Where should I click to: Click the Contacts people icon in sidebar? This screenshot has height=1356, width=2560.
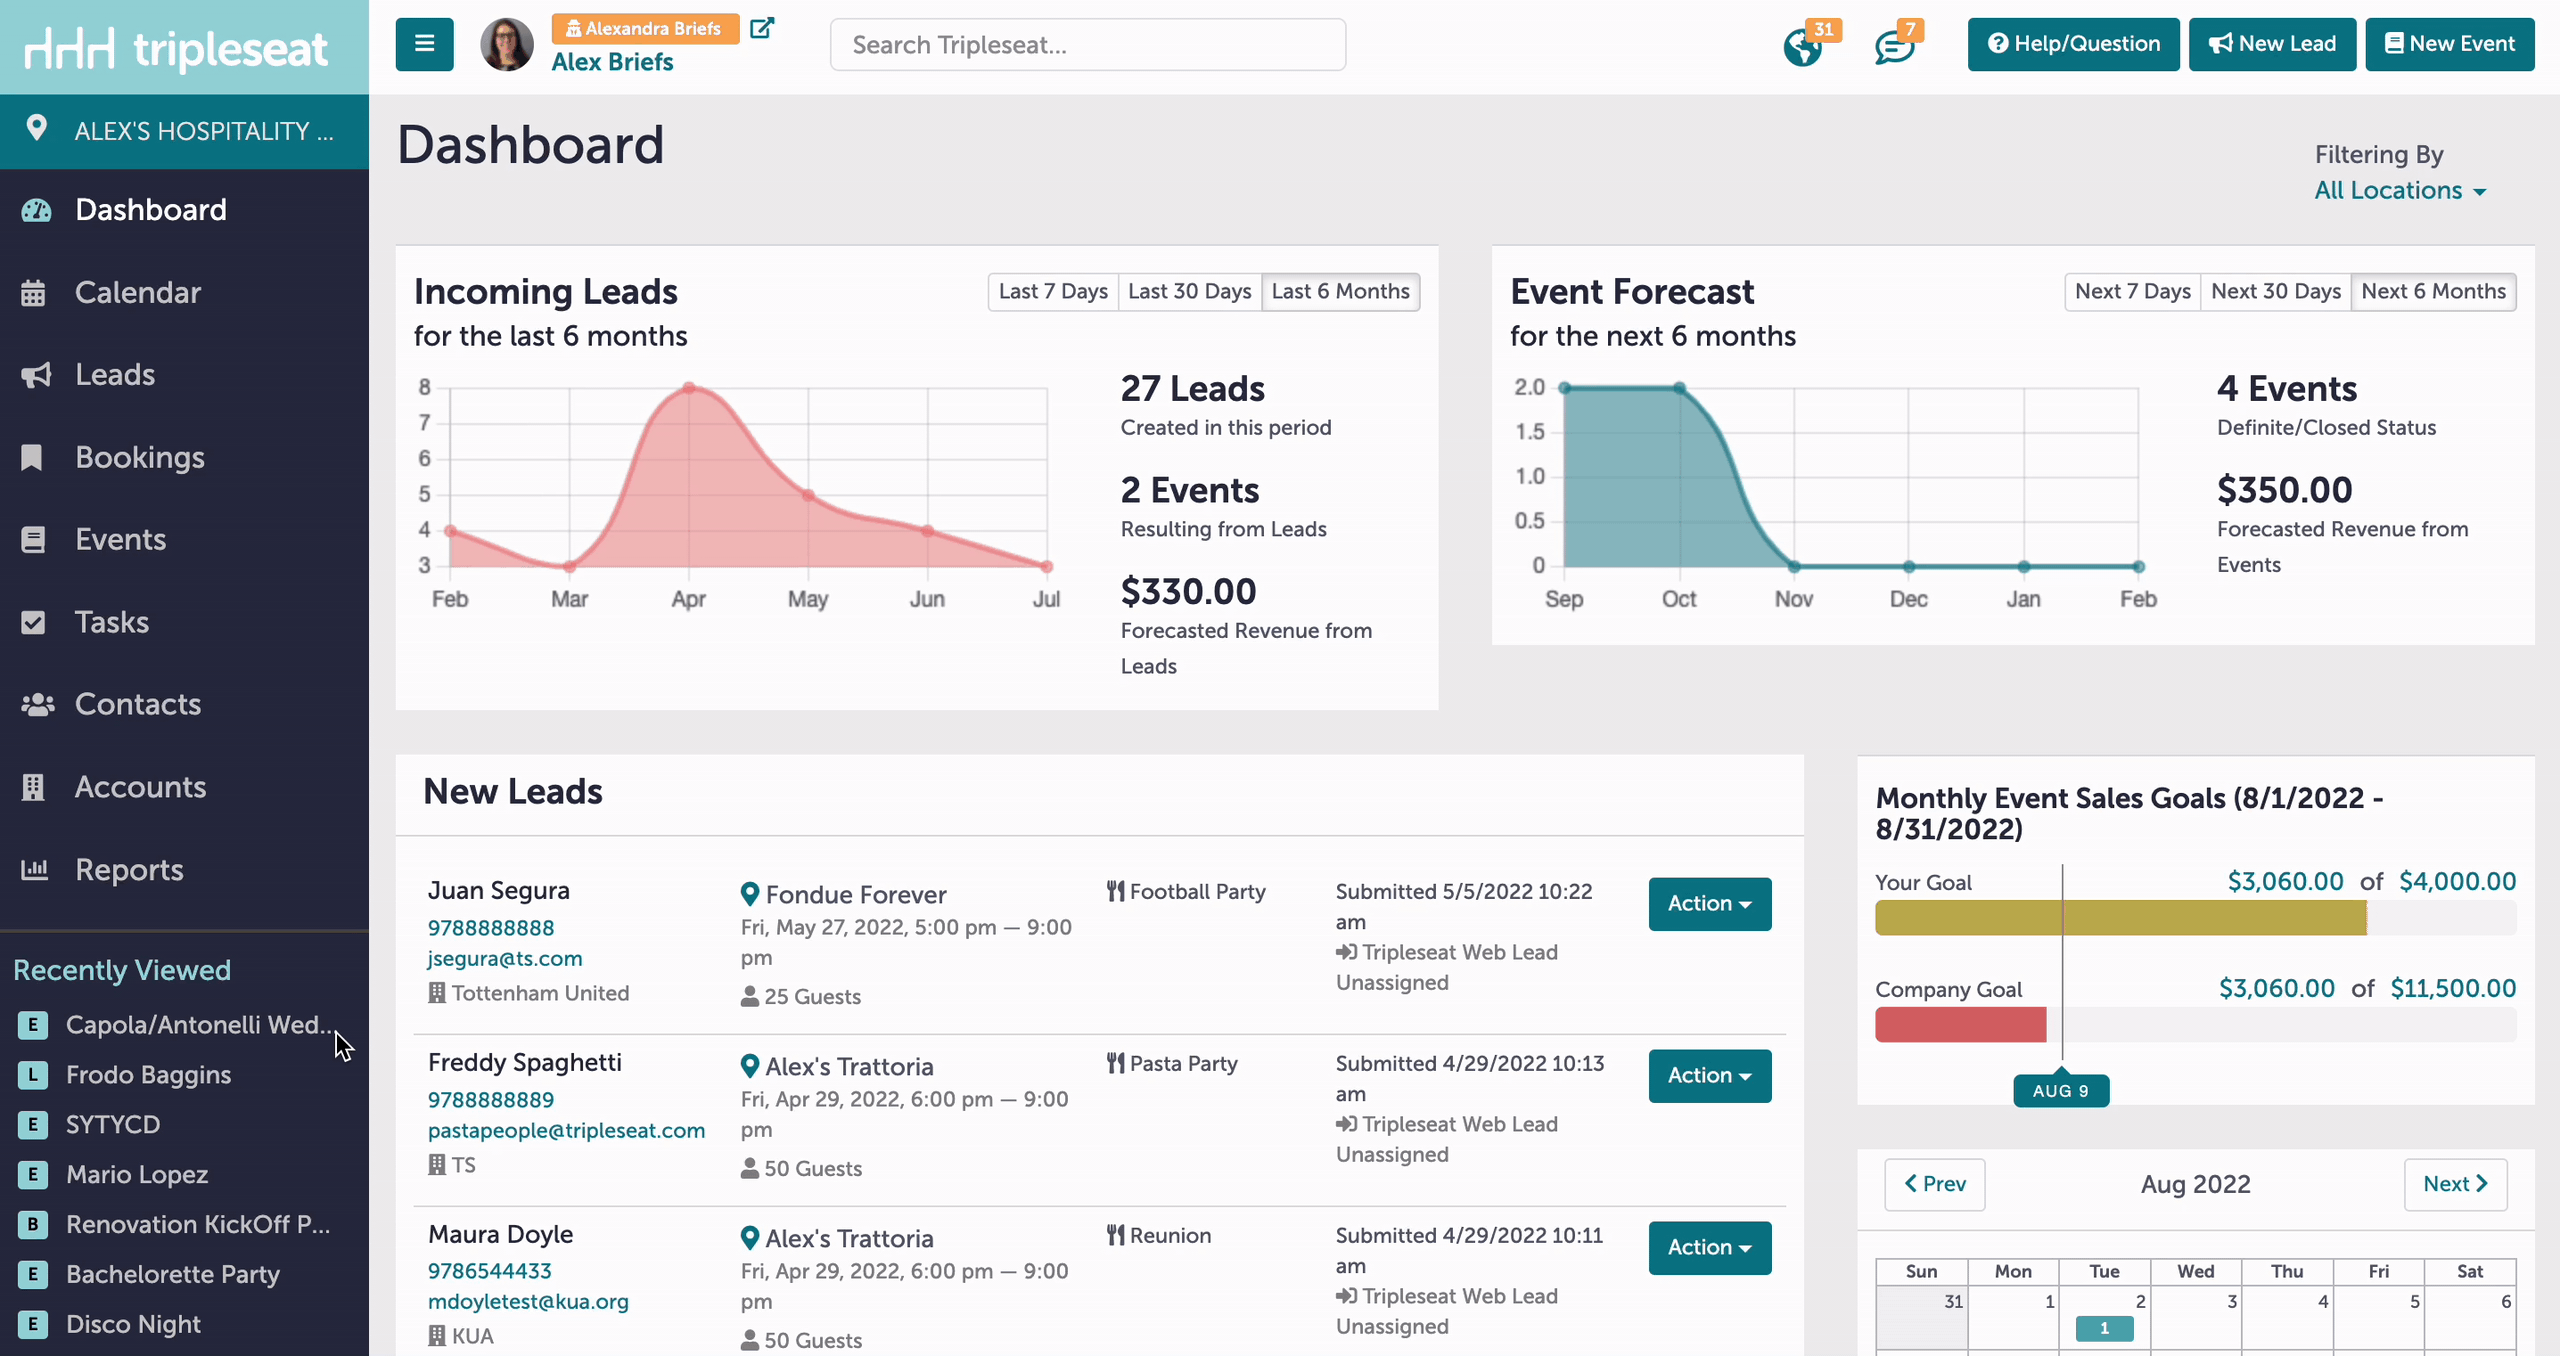tap(38, 705)
